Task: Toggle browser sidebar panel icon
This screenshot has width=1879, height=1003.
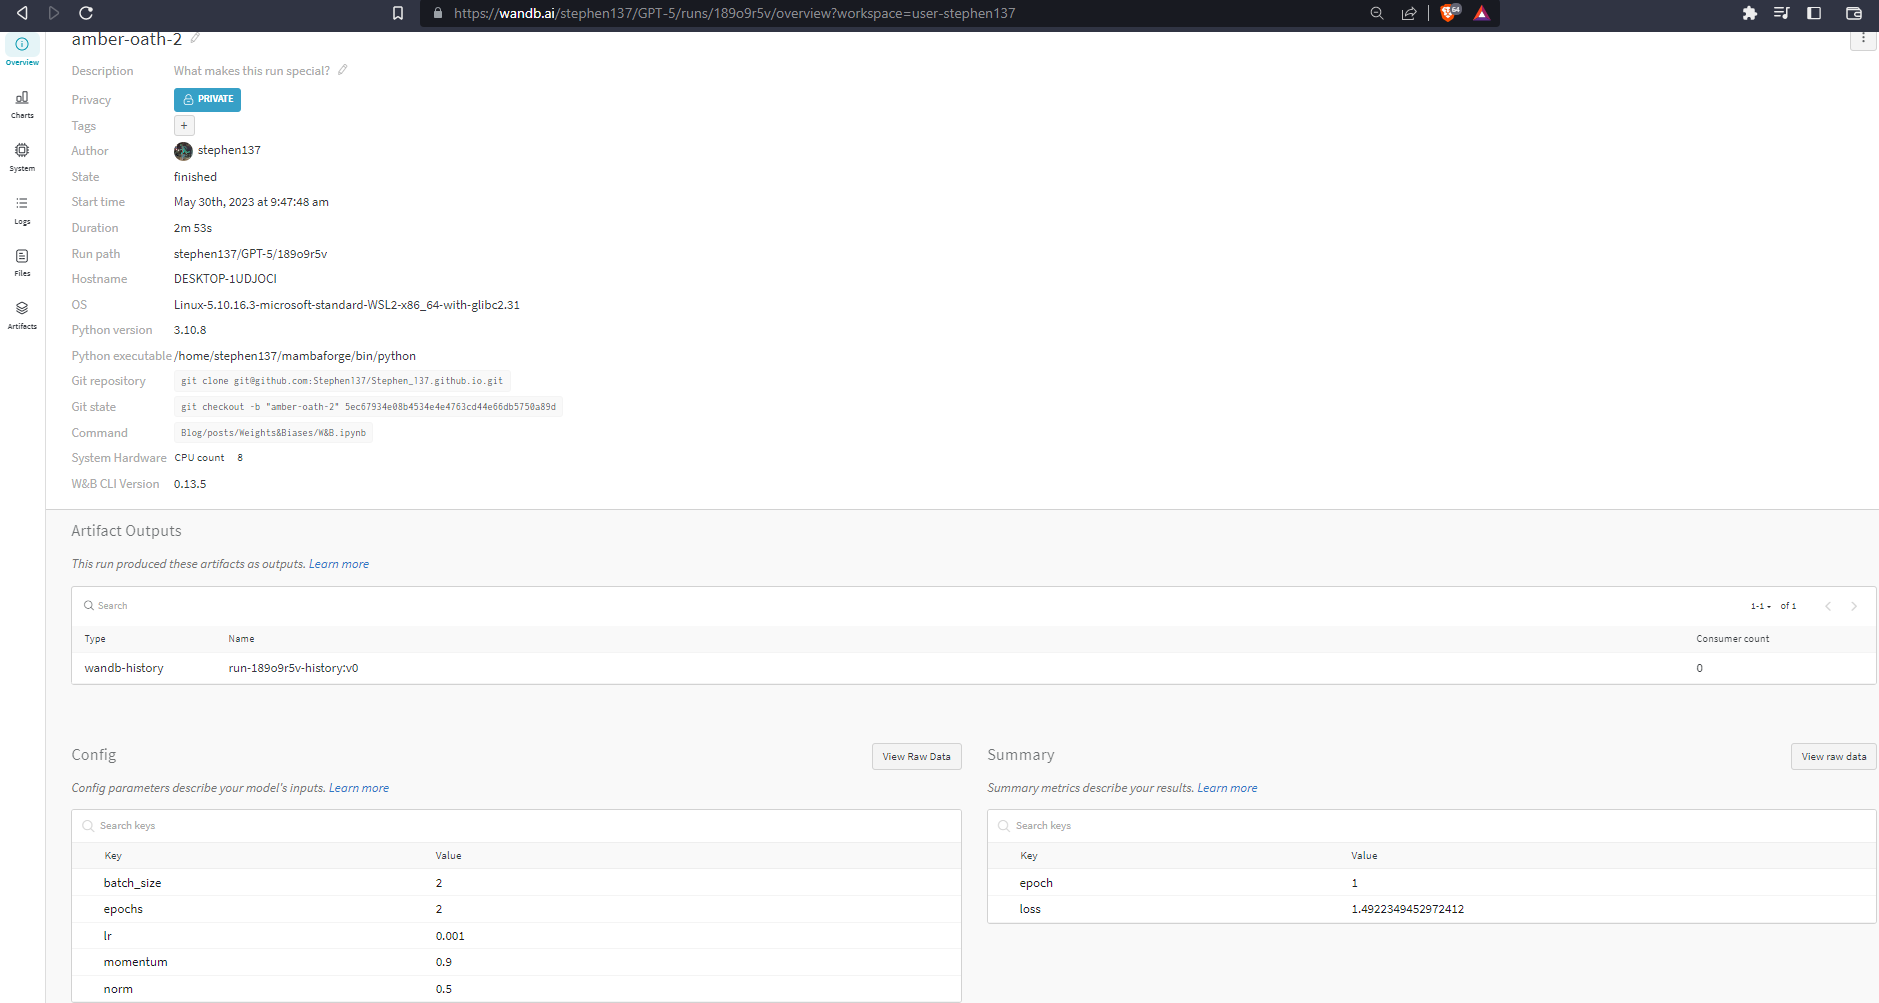Action: 1814,13
